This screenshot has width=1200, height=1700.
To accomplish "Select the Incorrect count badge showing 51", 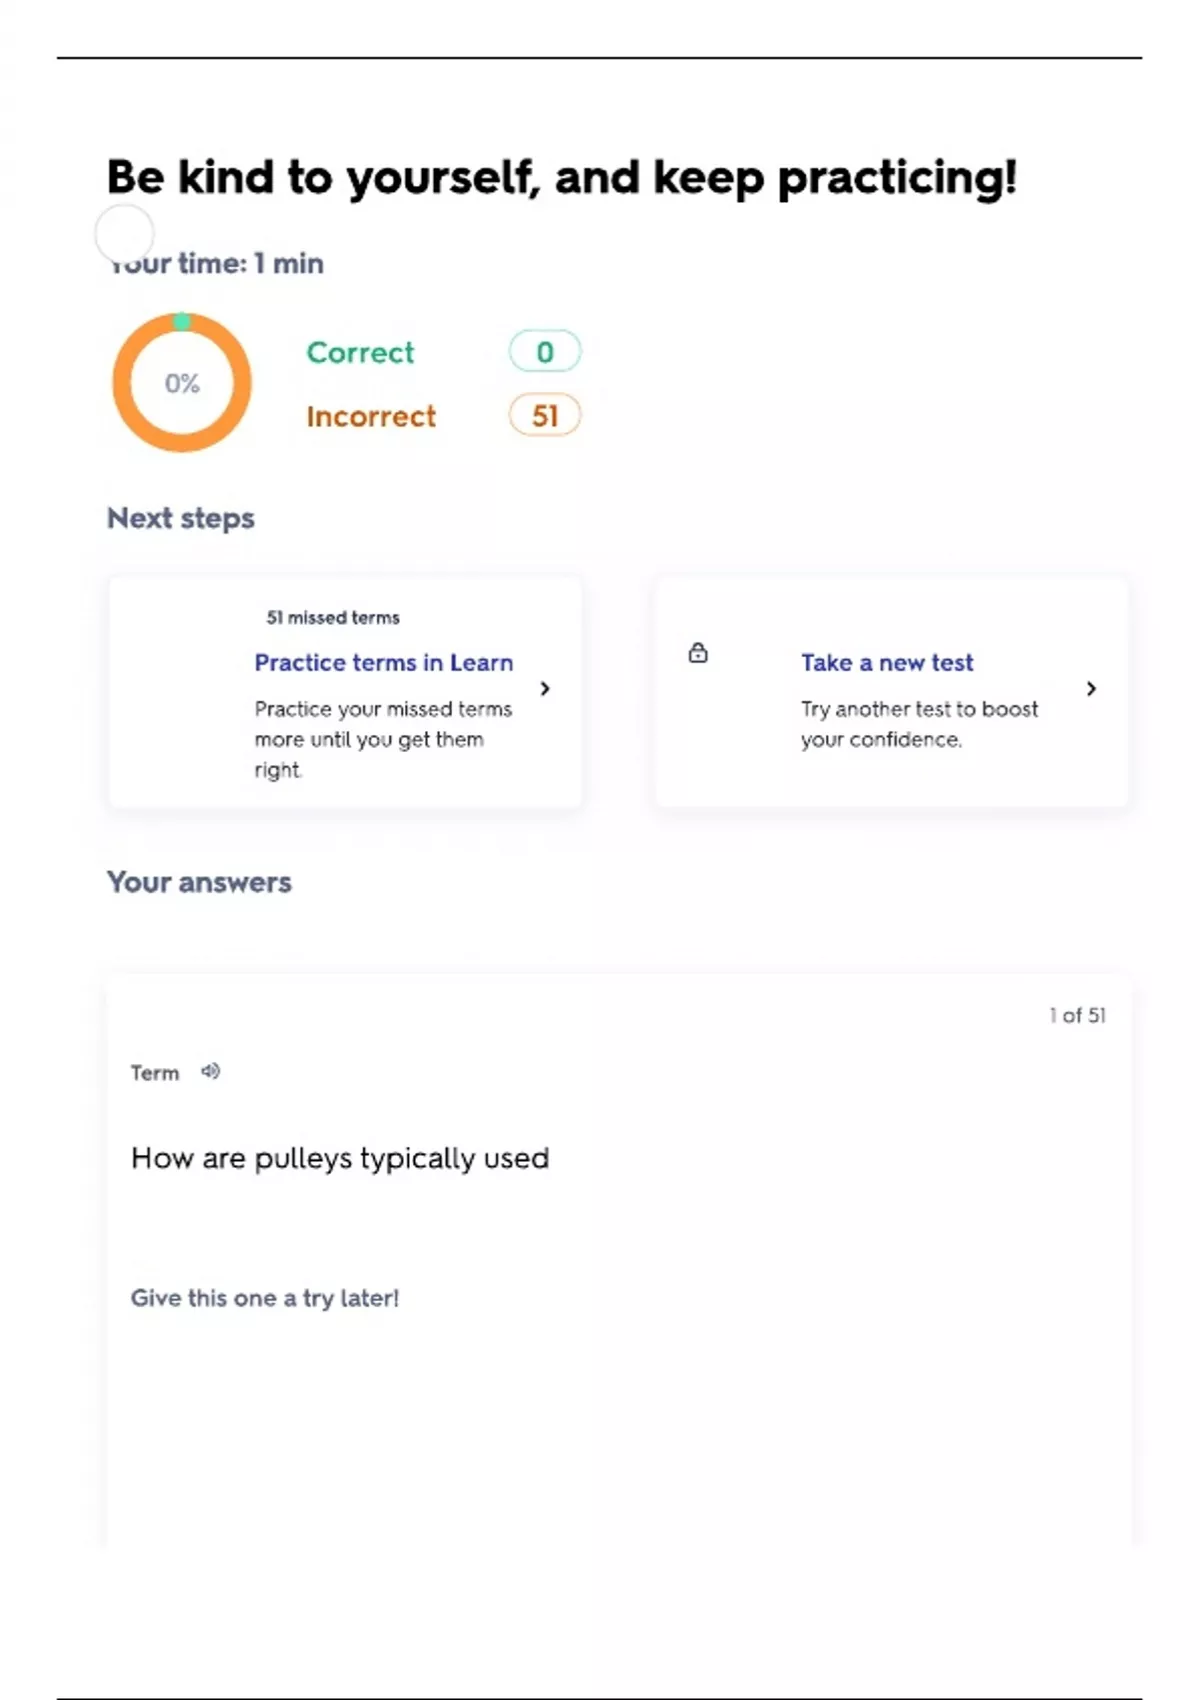I will point(544,416).
